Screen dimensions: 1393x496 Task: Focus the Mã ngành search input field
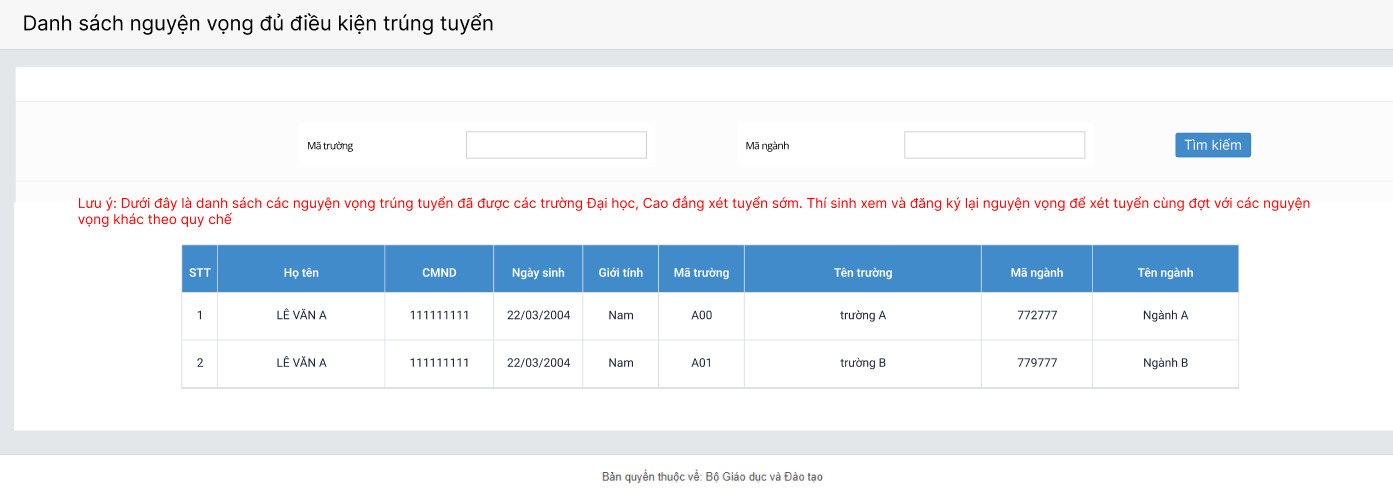coord(994,145)
